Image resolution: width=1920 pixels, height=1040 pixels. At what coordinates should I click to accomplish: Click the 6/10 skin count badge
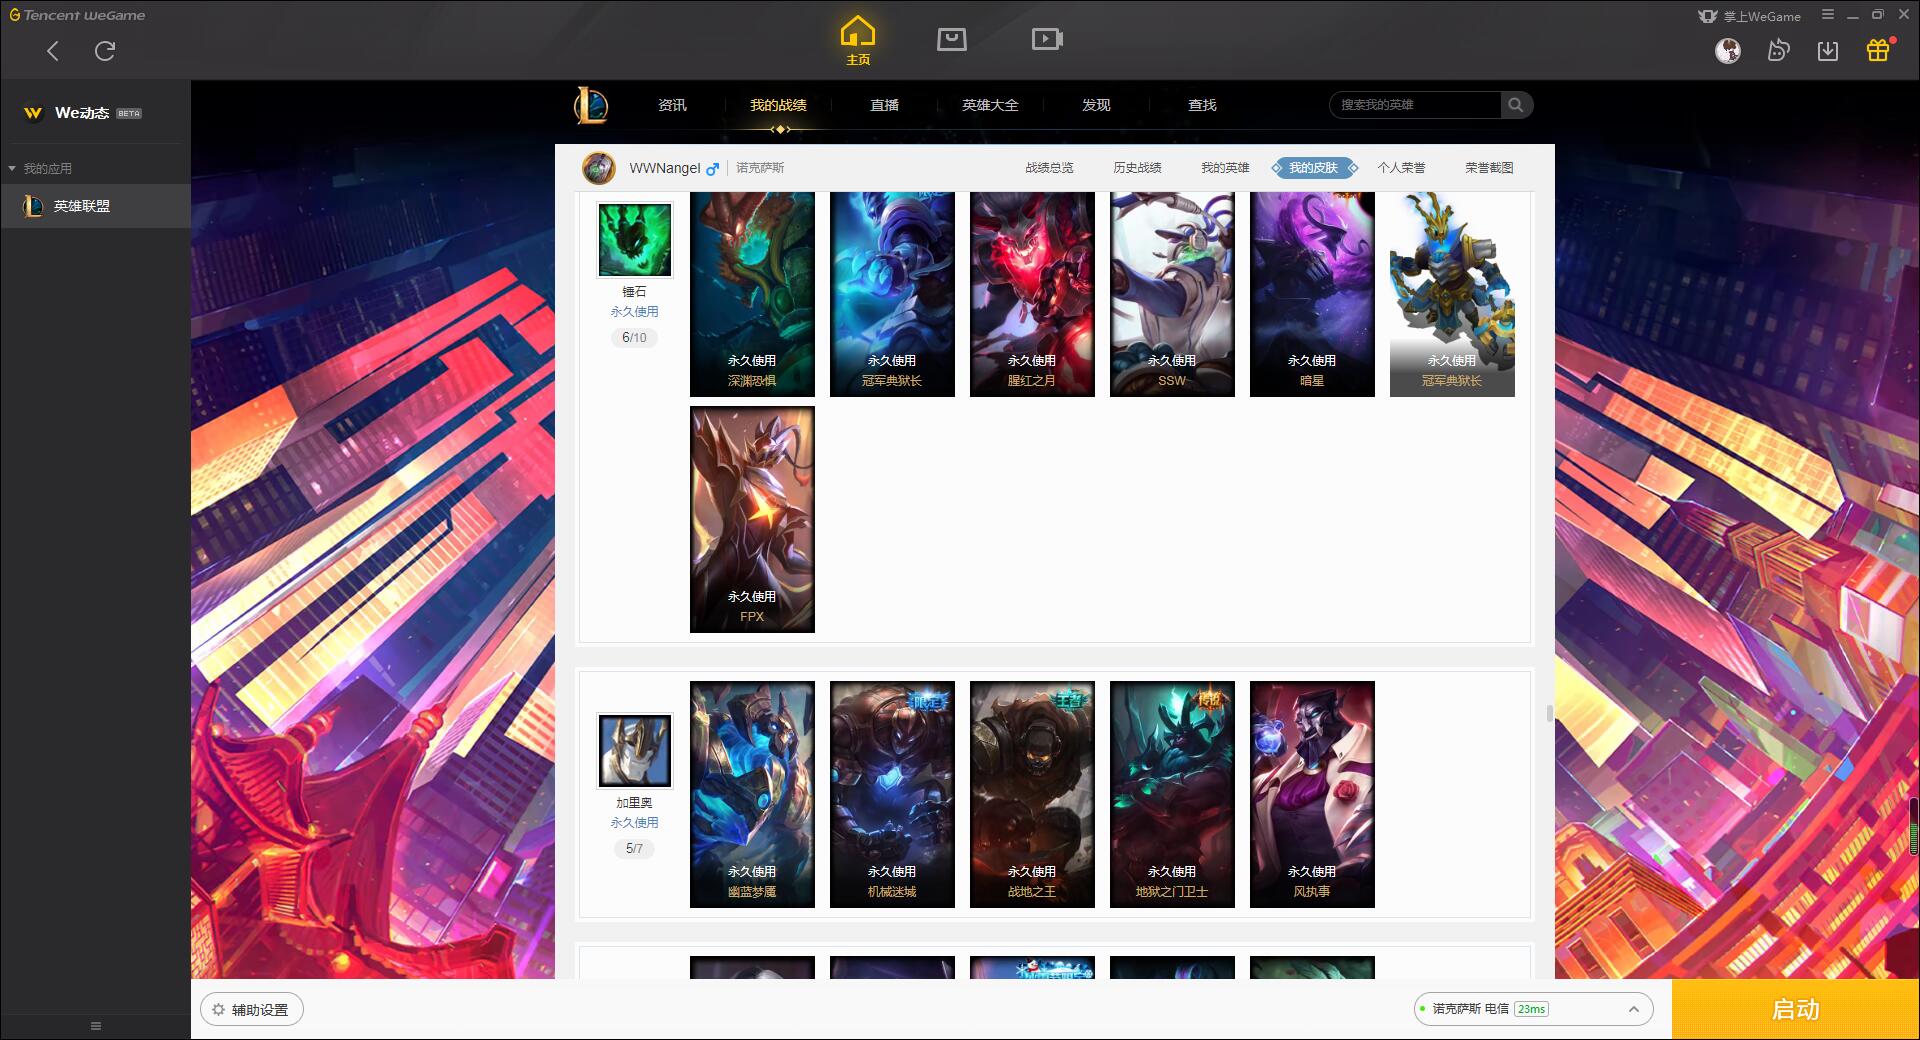634,338
